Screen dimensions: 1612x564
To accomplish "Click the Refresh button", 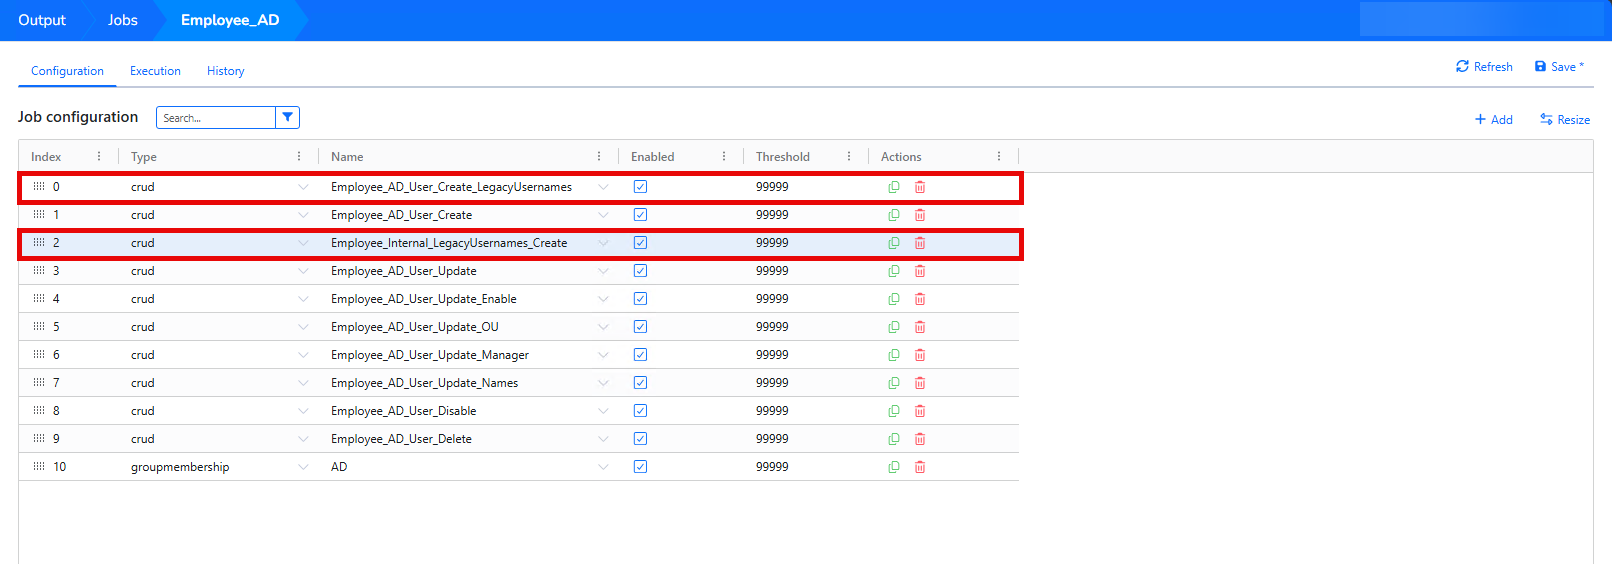I will 1484,67.
